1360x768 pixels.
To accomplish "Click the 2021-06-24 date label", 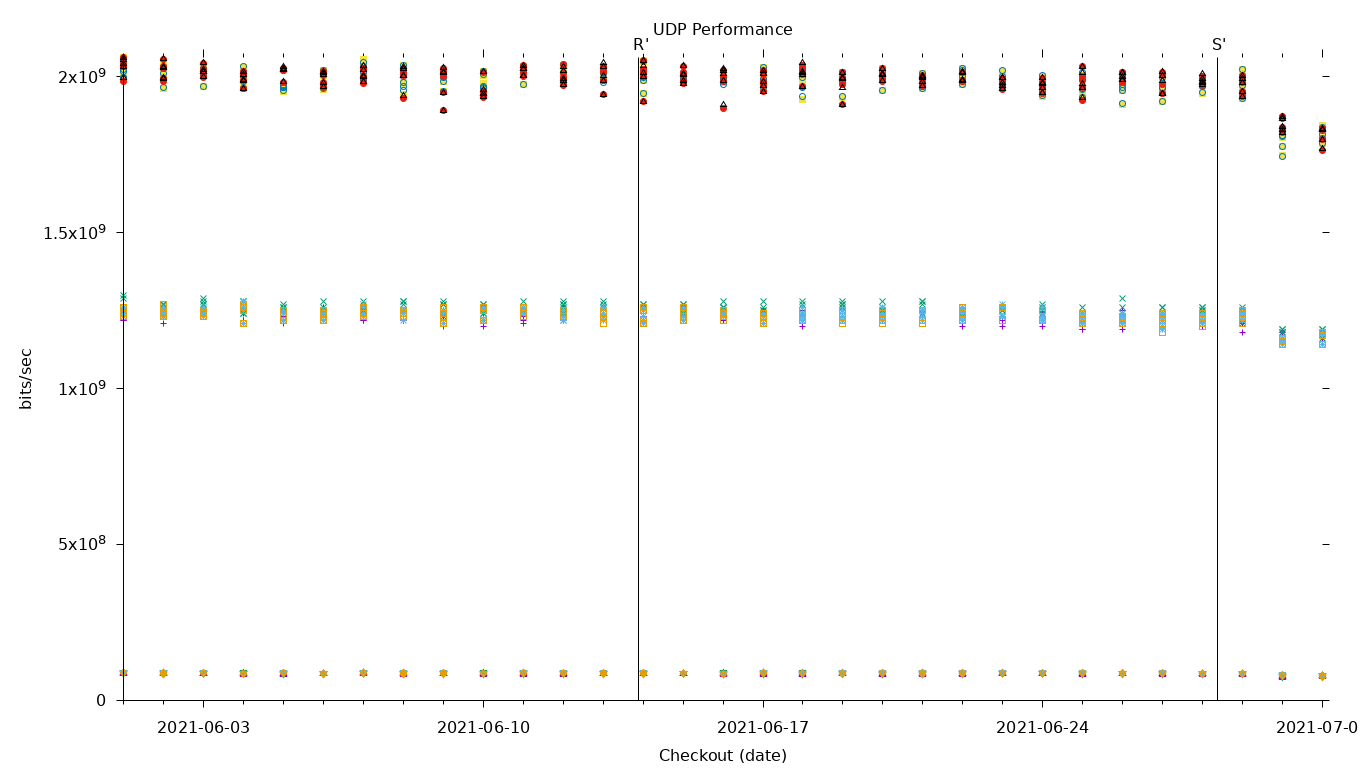I will click(1042, 727).
